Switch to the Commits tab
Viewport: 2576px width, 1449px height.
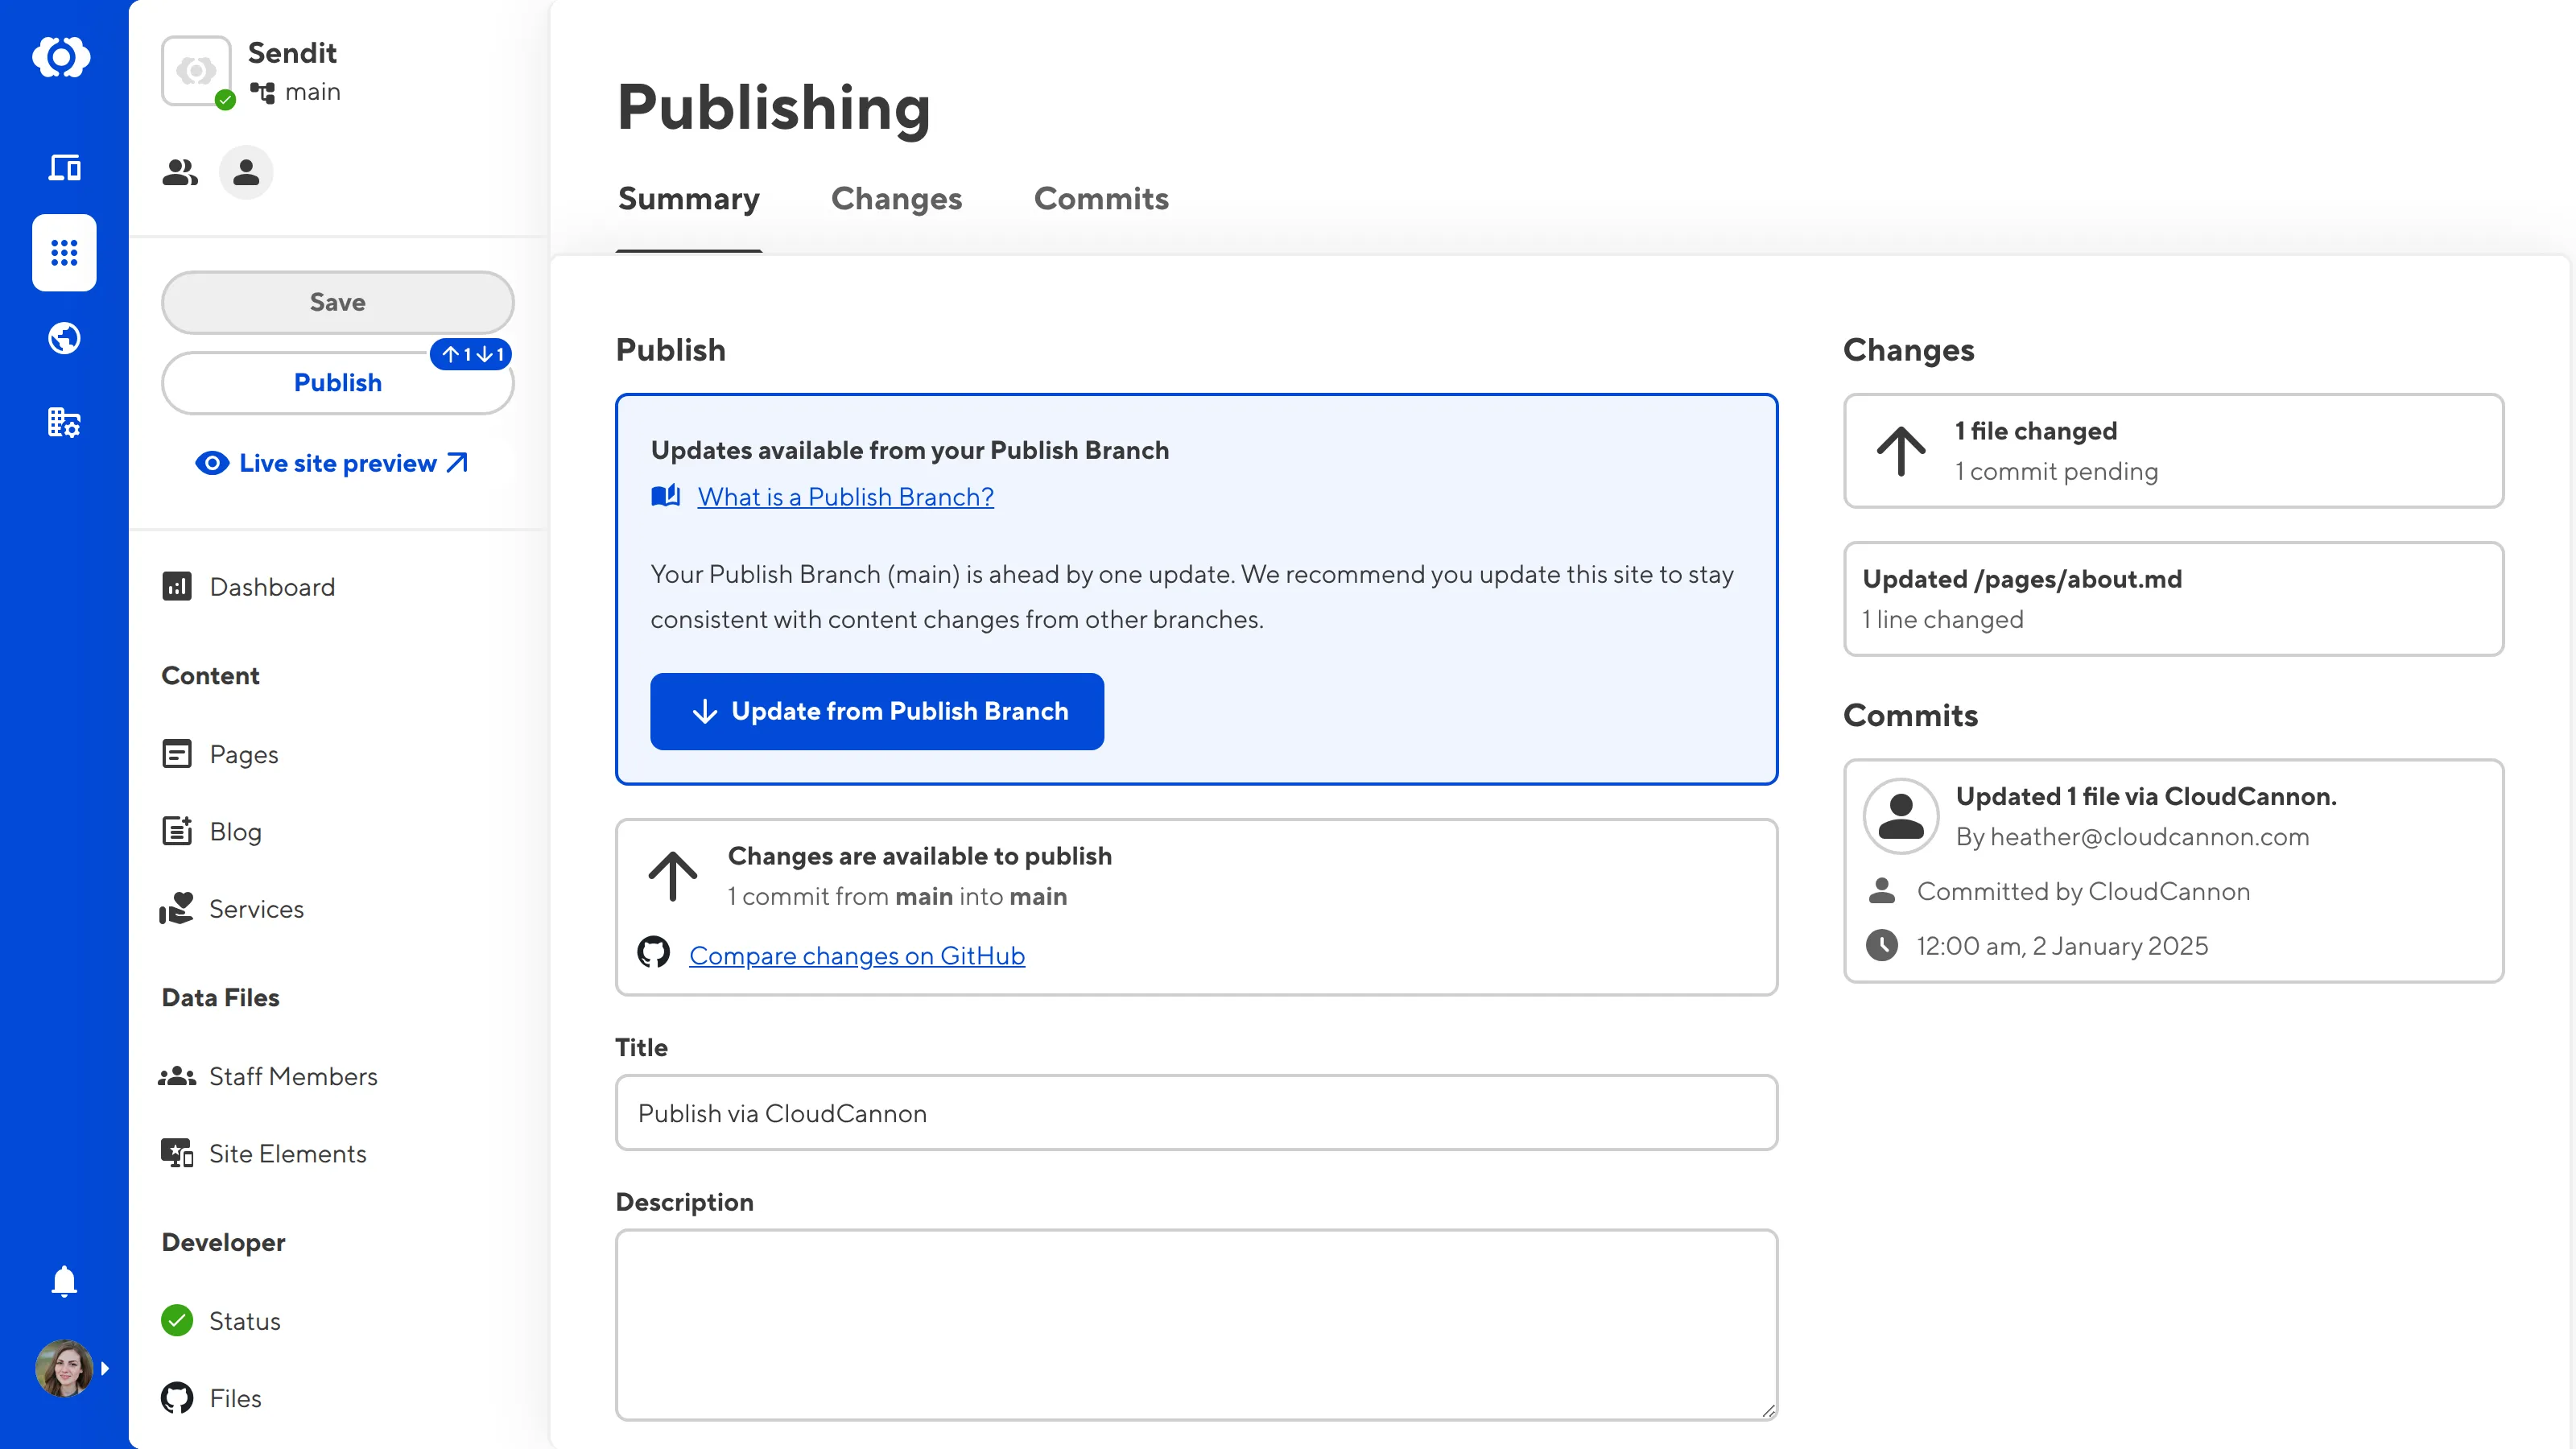(x=1101, y=199)
